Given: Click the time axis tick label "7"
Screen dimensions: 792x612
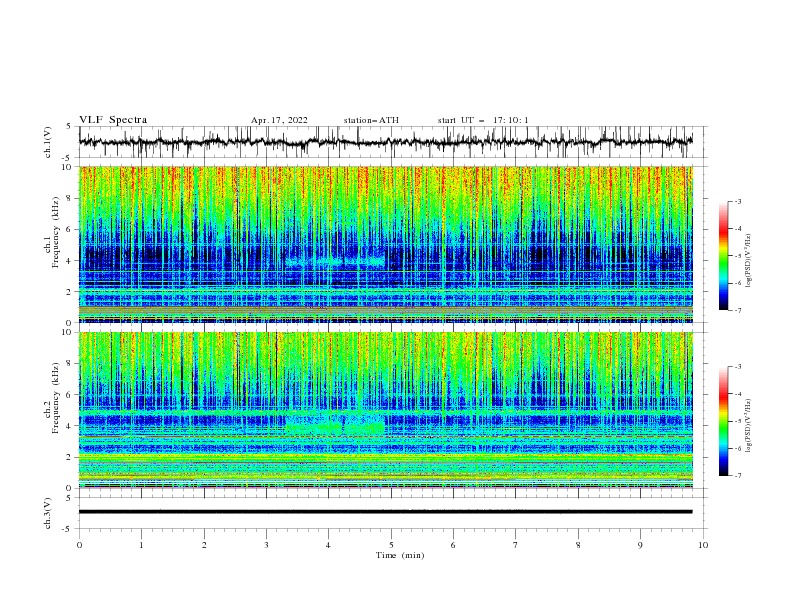Looking at the screenshot, I should click(516, 545).
